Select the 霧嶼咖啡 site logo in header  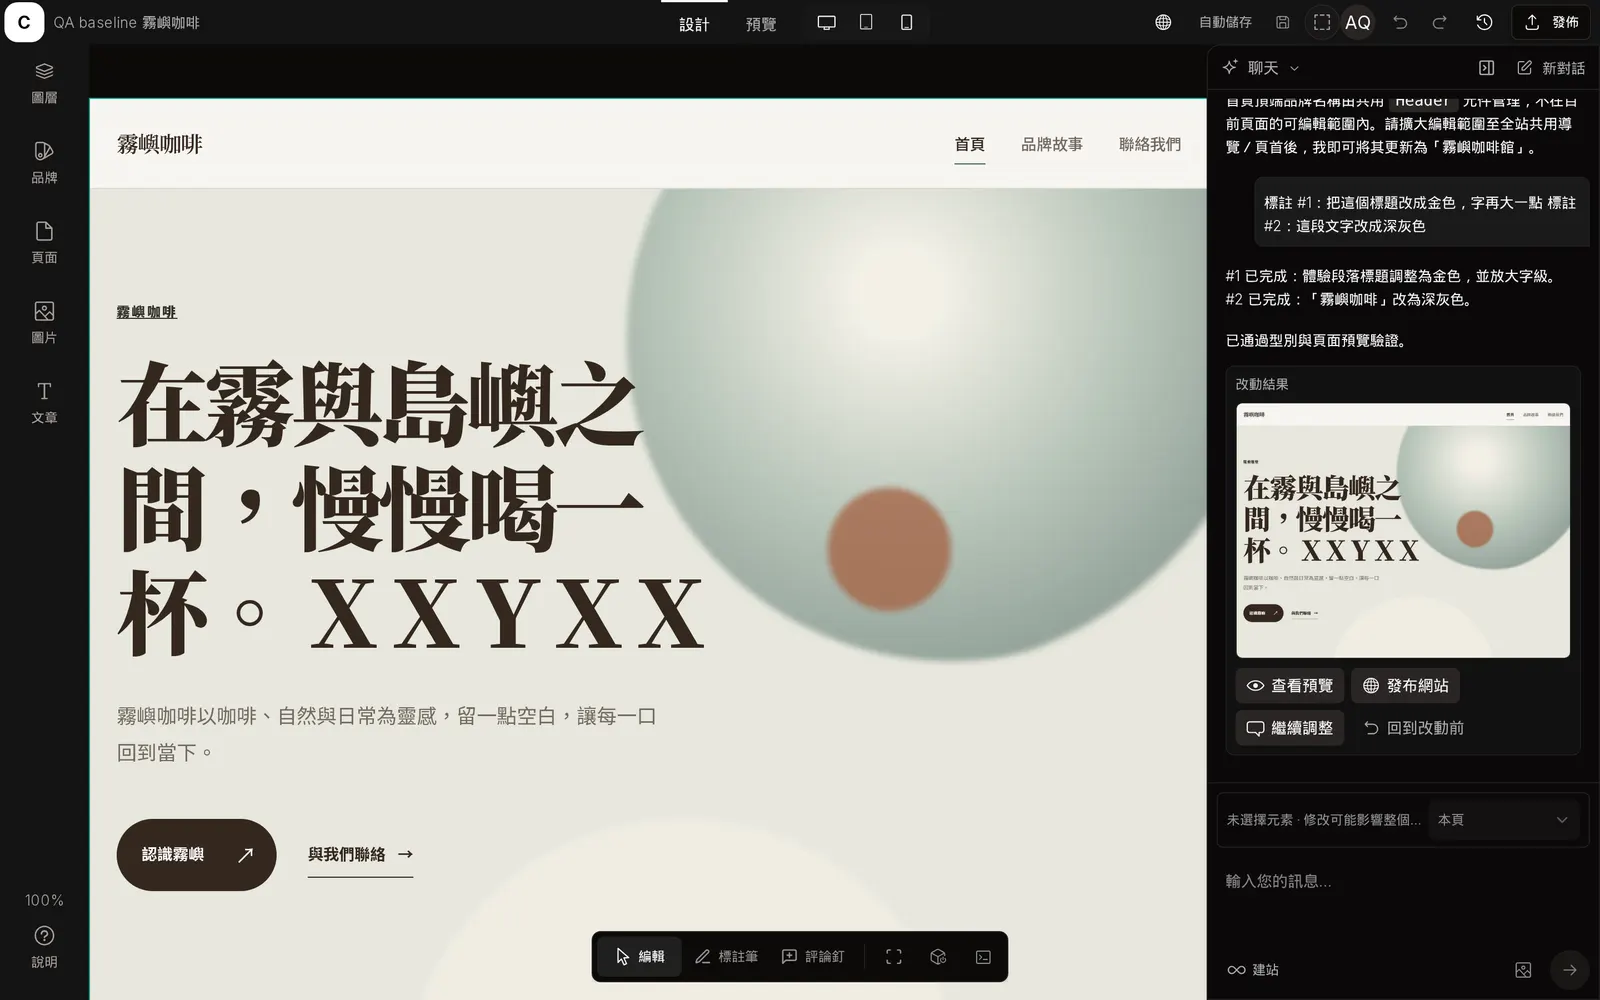pos(159,145)
